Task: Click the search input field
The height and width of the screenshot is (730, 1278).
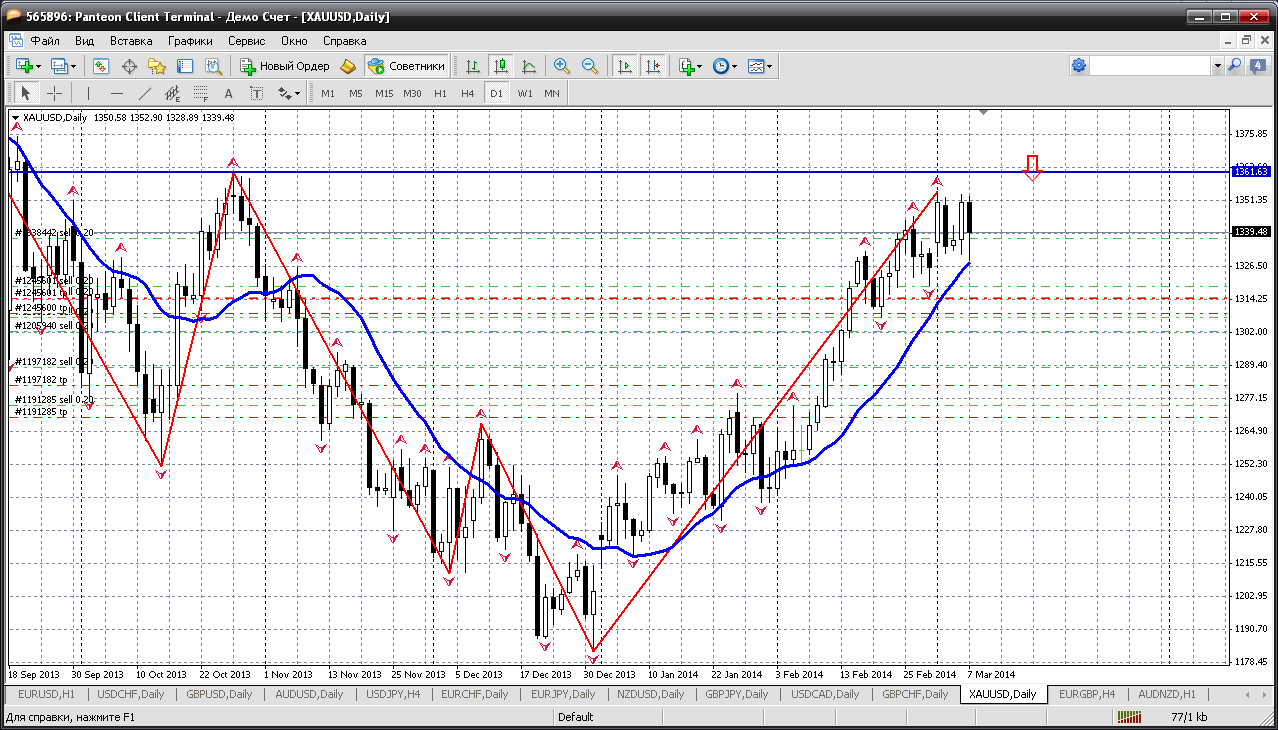Action: [x=1150, y=66]
